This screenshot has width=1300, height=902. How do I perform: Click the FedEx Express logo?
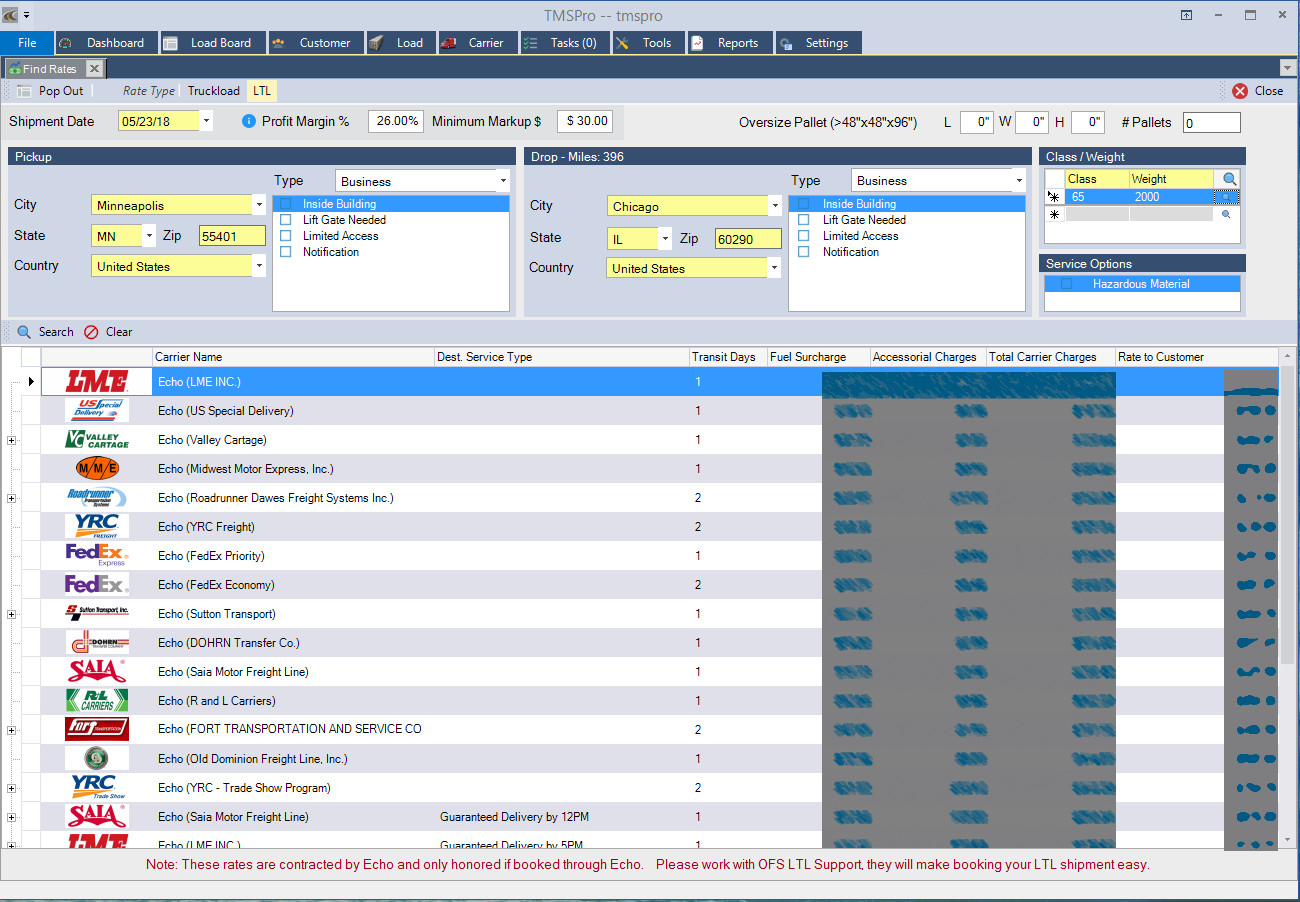(97, 556)
